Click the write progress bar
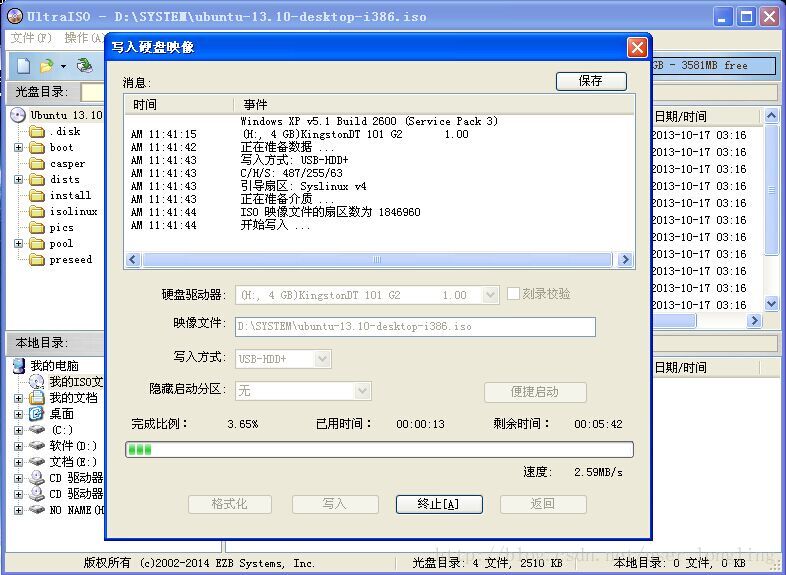Screen dimensions: 786x575 pos(379,450)
